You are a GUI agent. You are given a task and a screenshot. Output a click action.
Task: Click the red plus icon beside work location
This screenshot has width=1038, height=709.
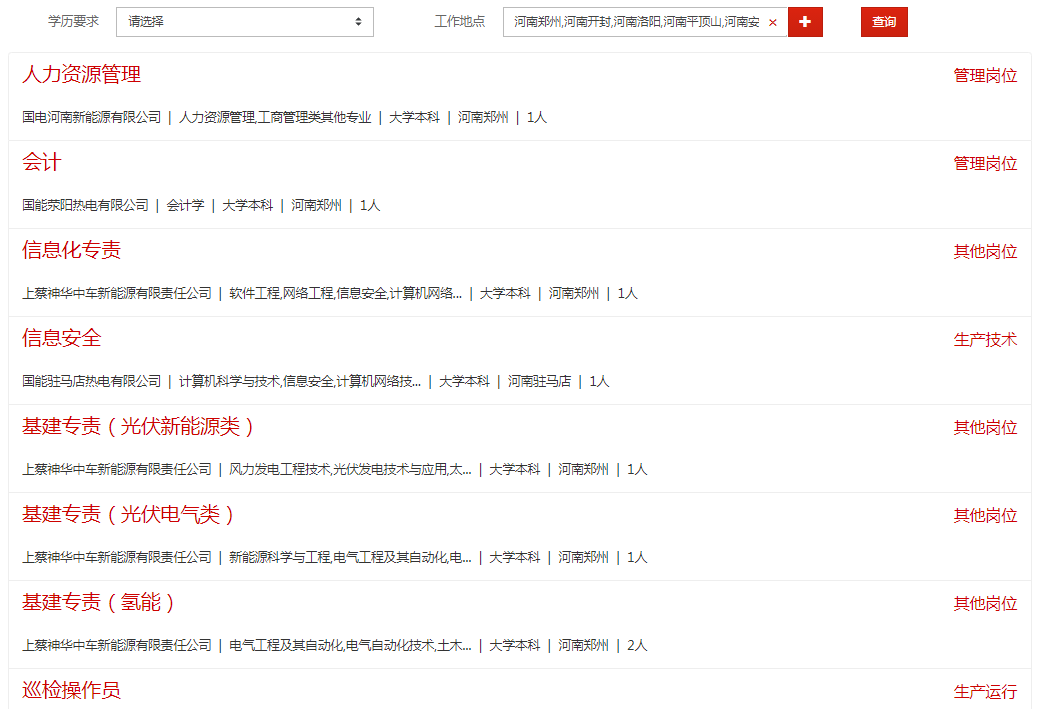[805, 22]
